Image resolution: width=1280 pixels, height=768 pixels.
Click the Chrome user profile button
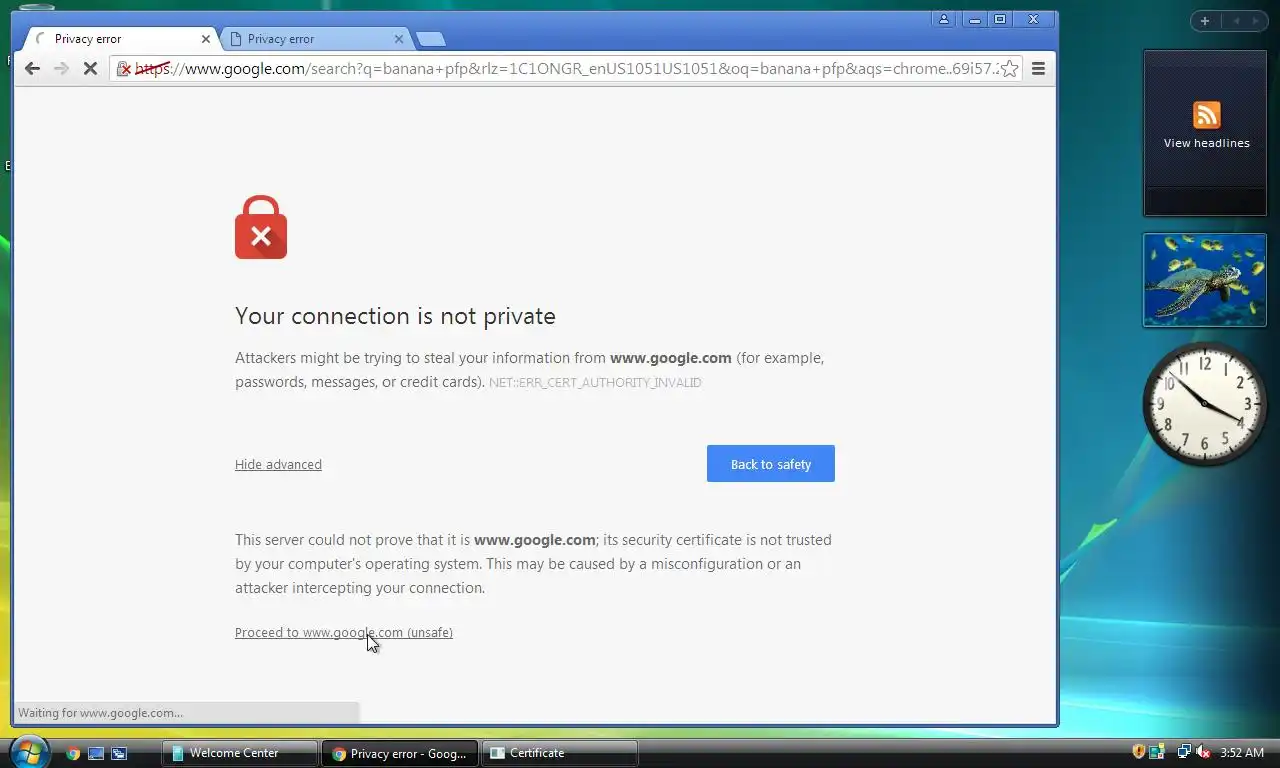[944, 19]
